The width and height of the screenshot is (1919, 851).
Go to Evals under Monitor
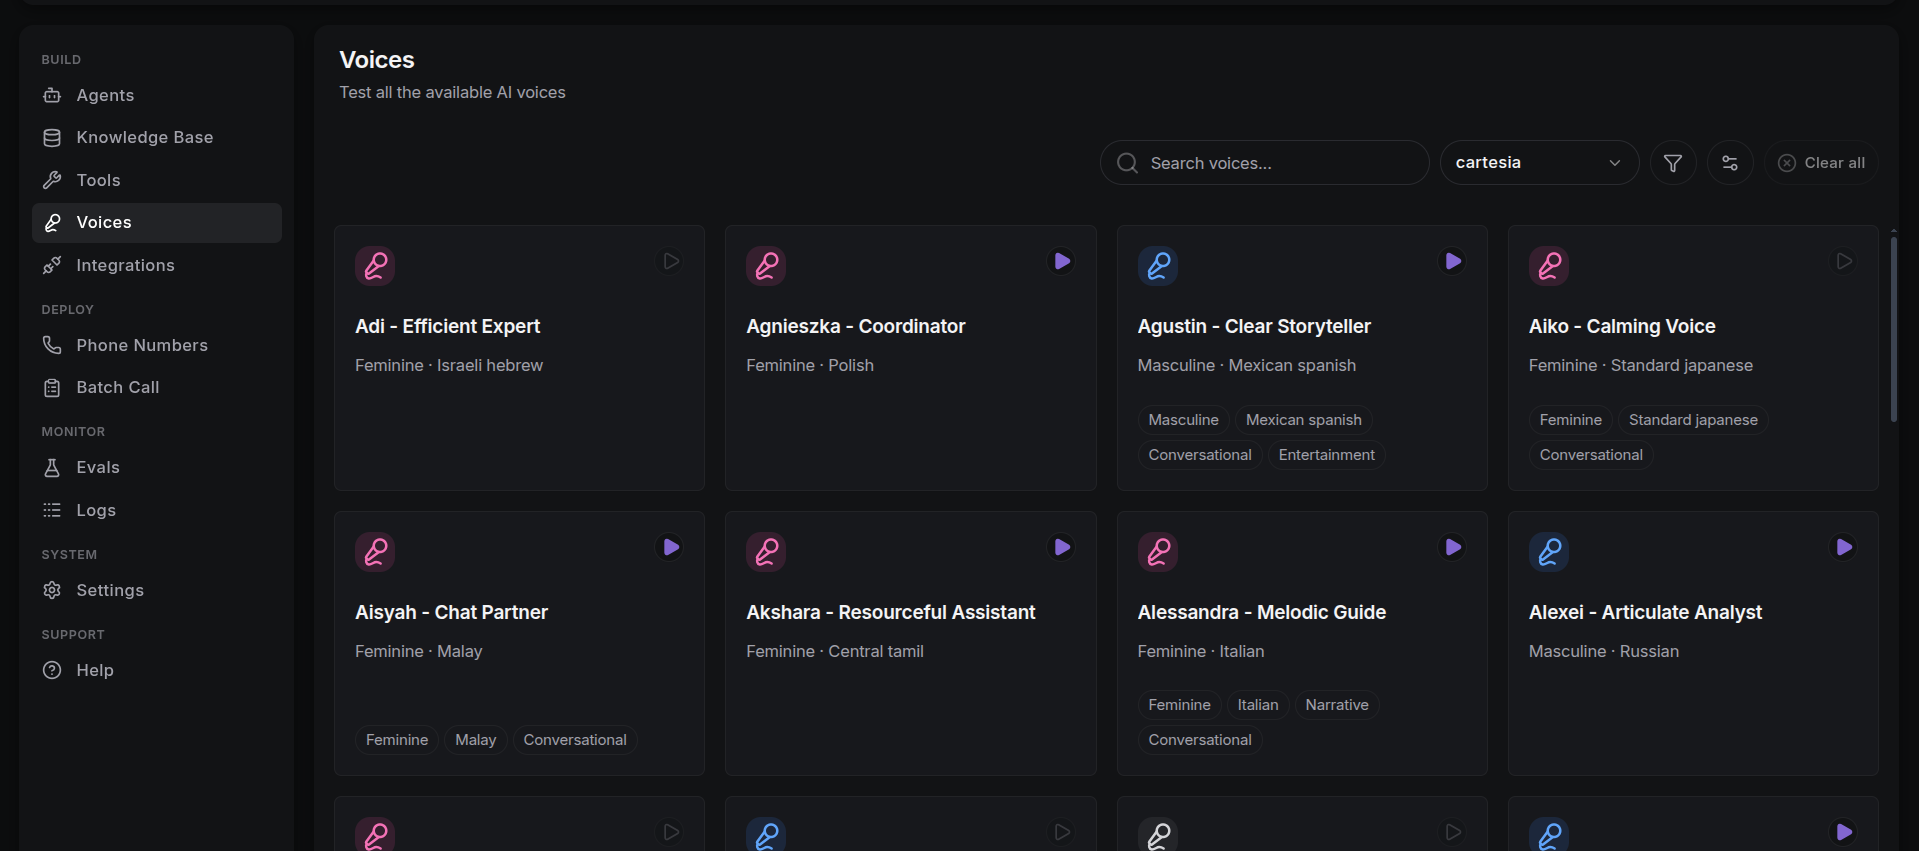(157, 467)
